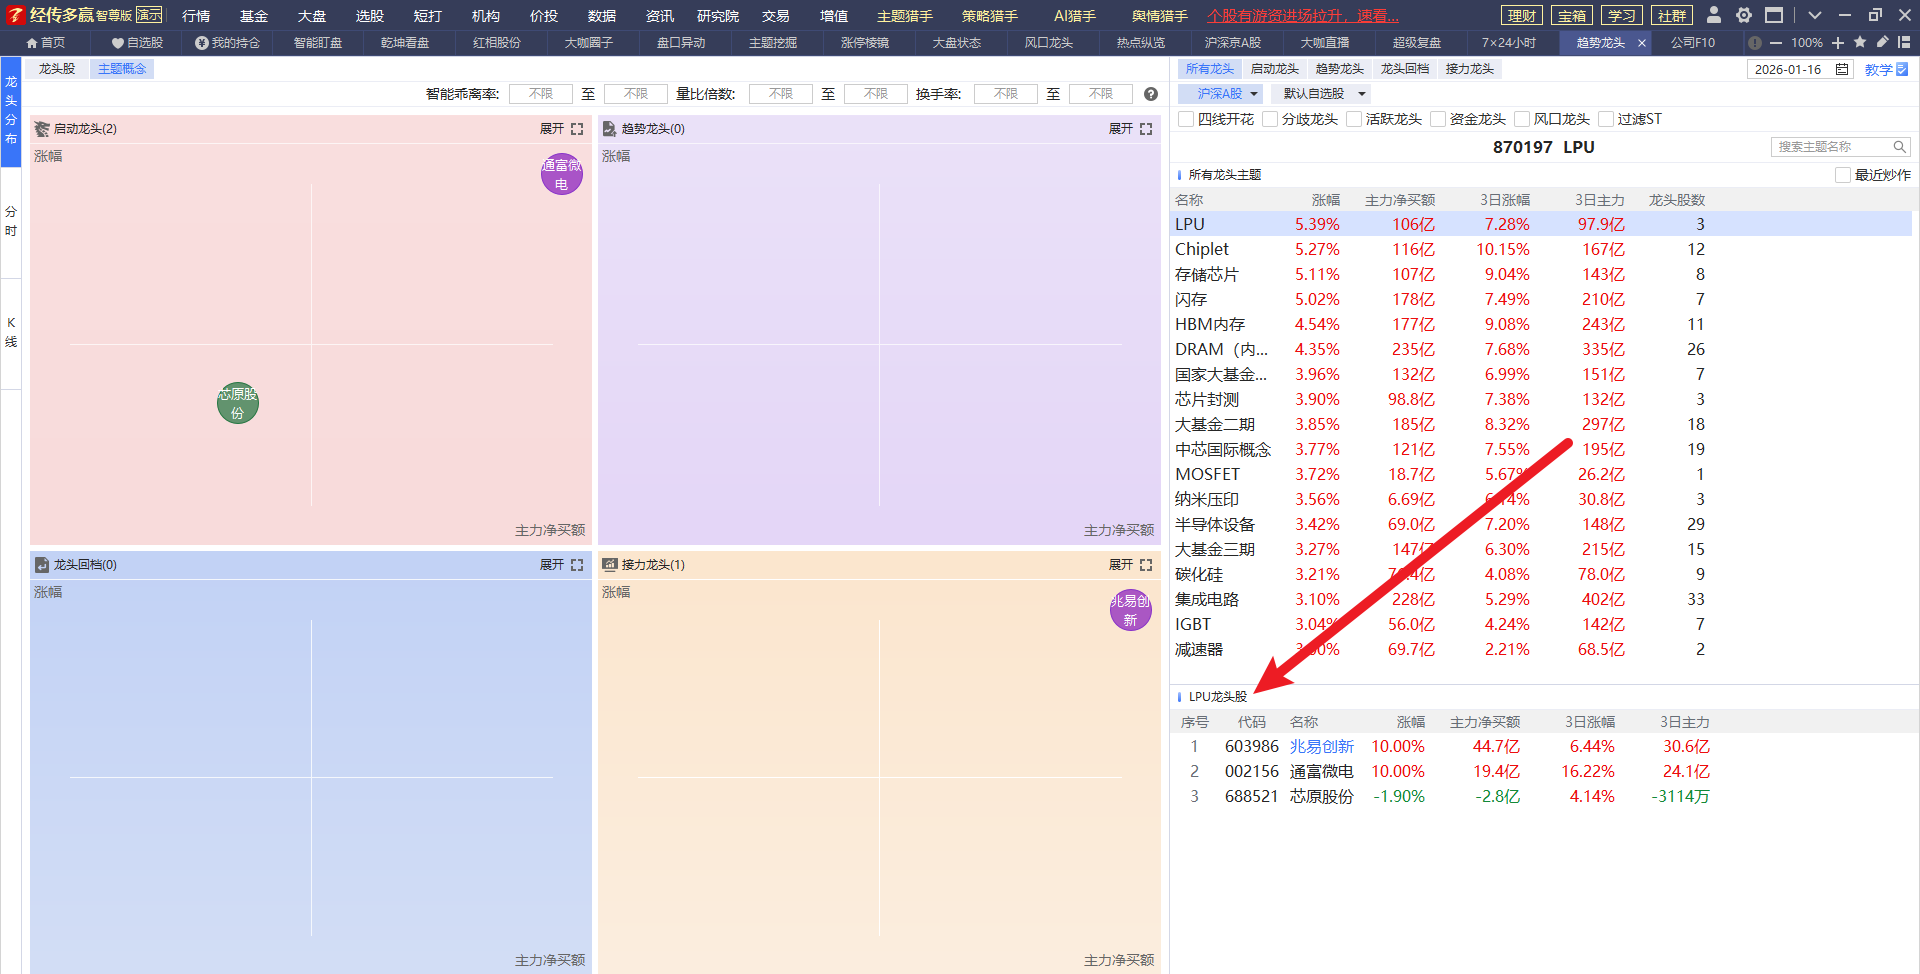
Task: Click the 兆易创新 stock link
Action: 1321,747
